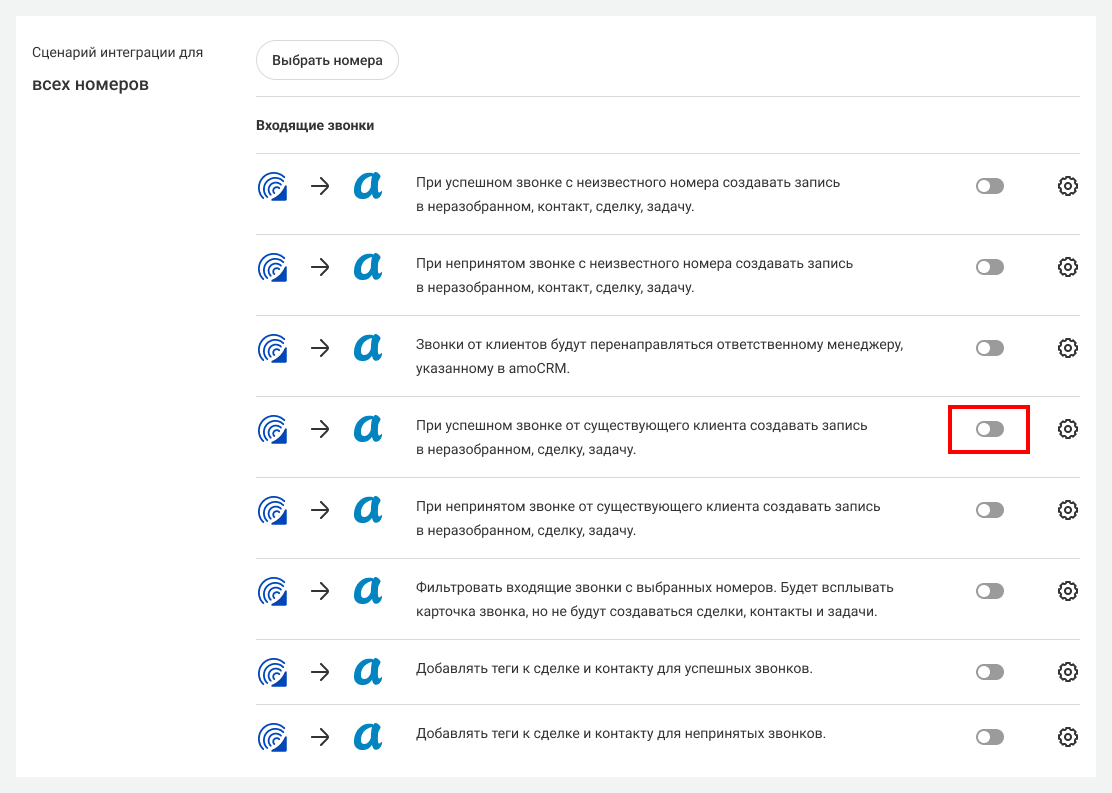
Task: Toggle adding tags for successful calls
Action: (989, 671)
